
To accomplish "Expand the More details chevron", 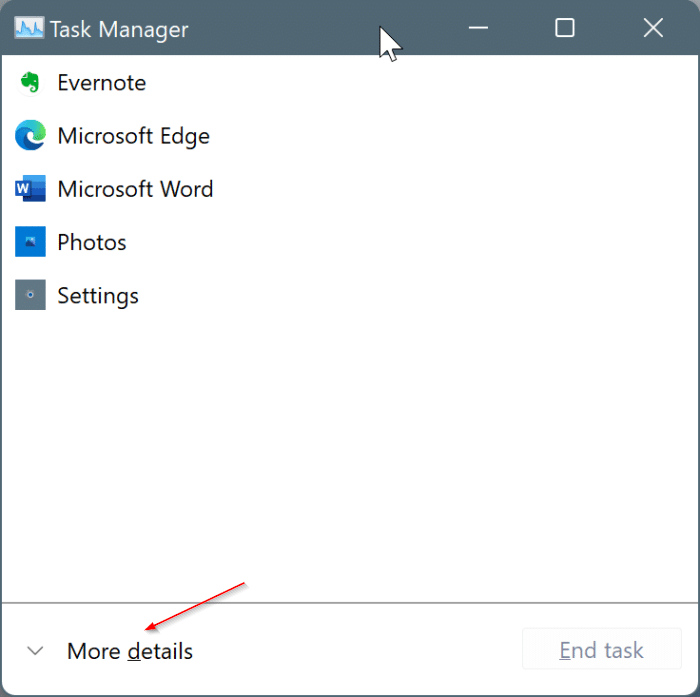I will (x=35, y=651).
